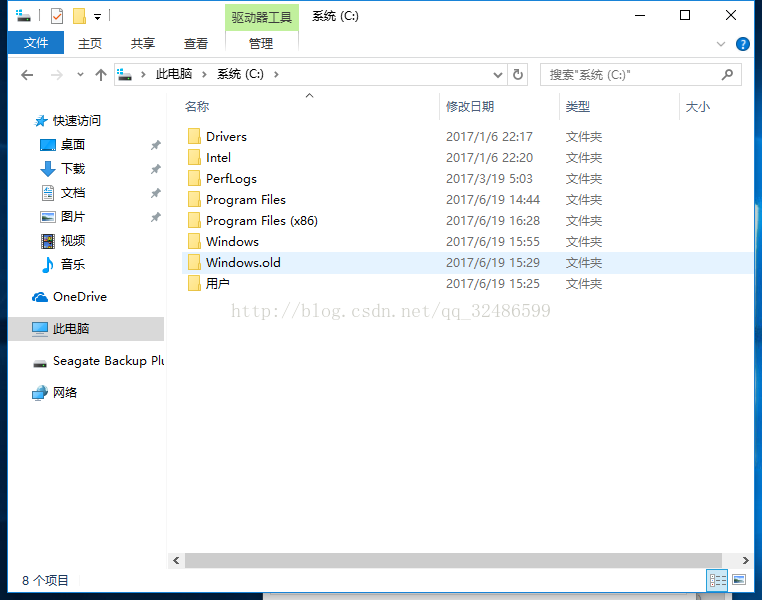Open OneDrive in the navigation pane
Image resolution: width=762 pixels, height=600 pixels.
point(79,296)
